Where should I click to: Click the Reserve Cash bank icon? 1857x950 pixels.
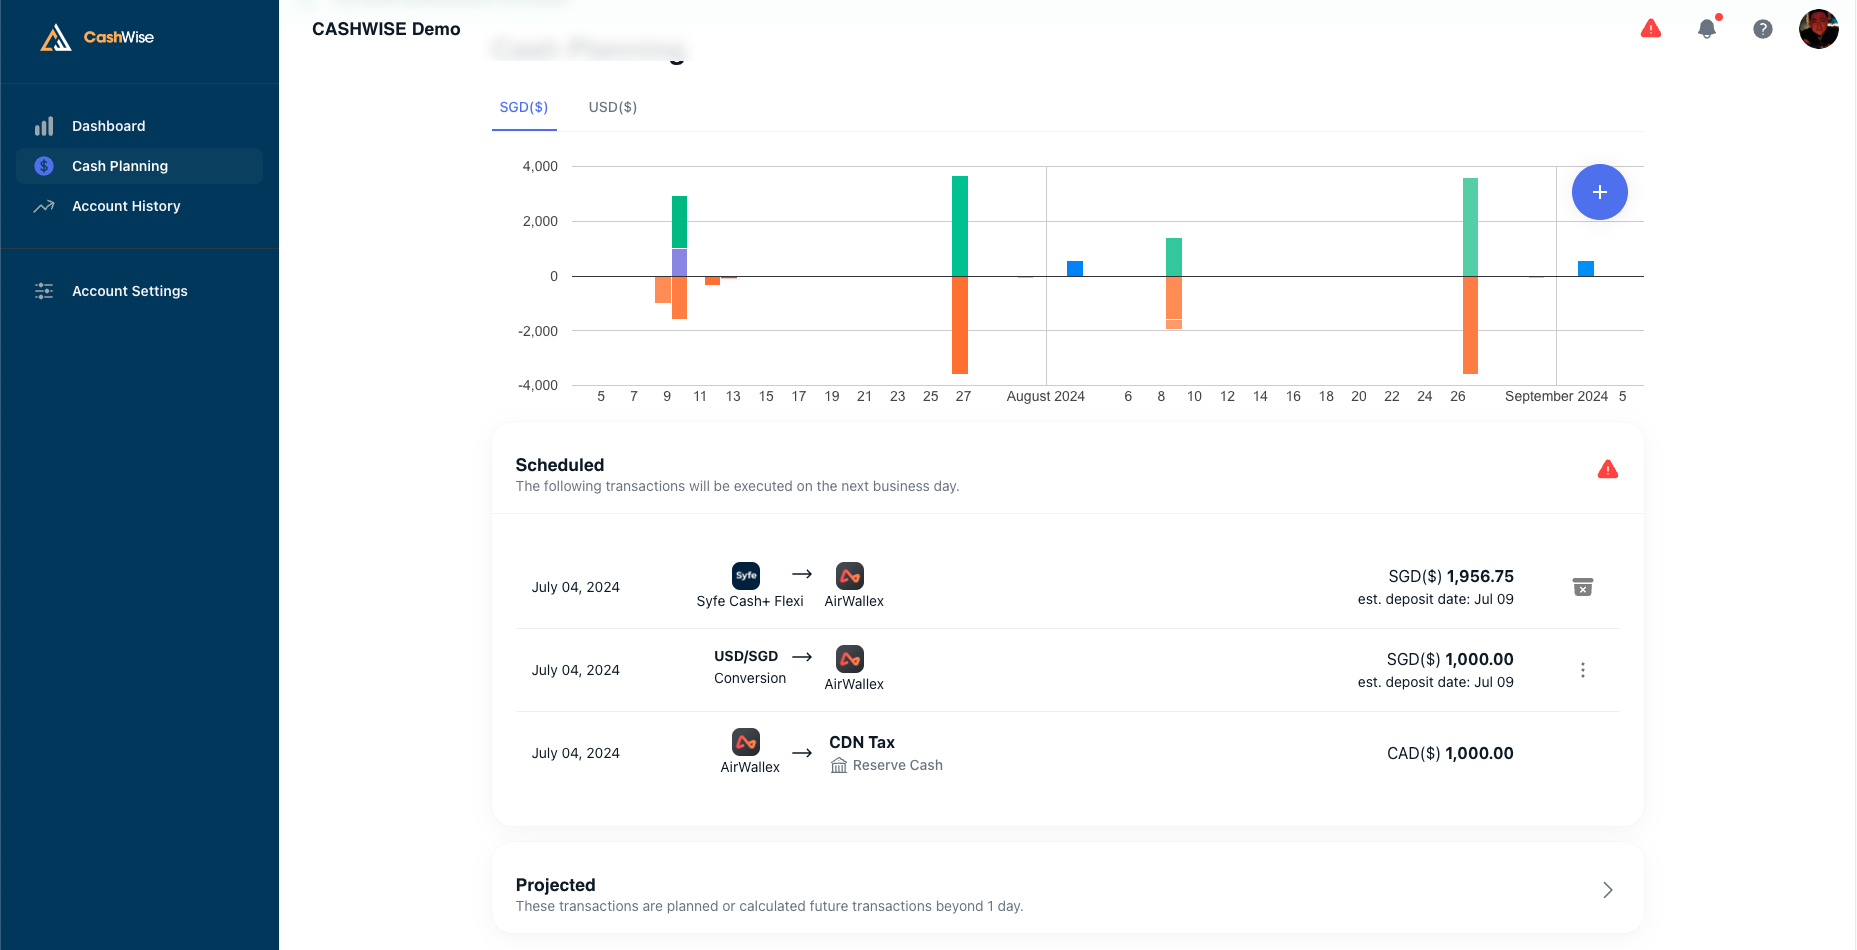[x=840, y=765]
